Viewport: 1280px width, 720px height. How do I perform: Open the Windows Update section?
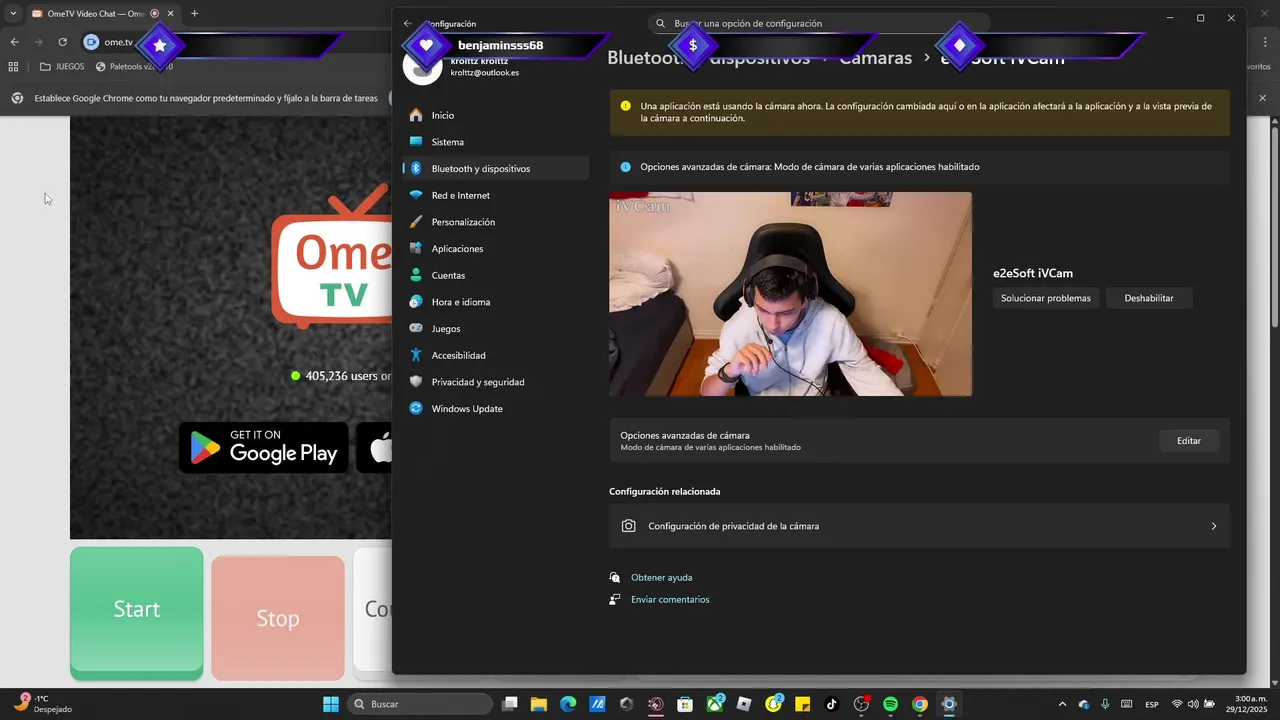pos(496,408)
